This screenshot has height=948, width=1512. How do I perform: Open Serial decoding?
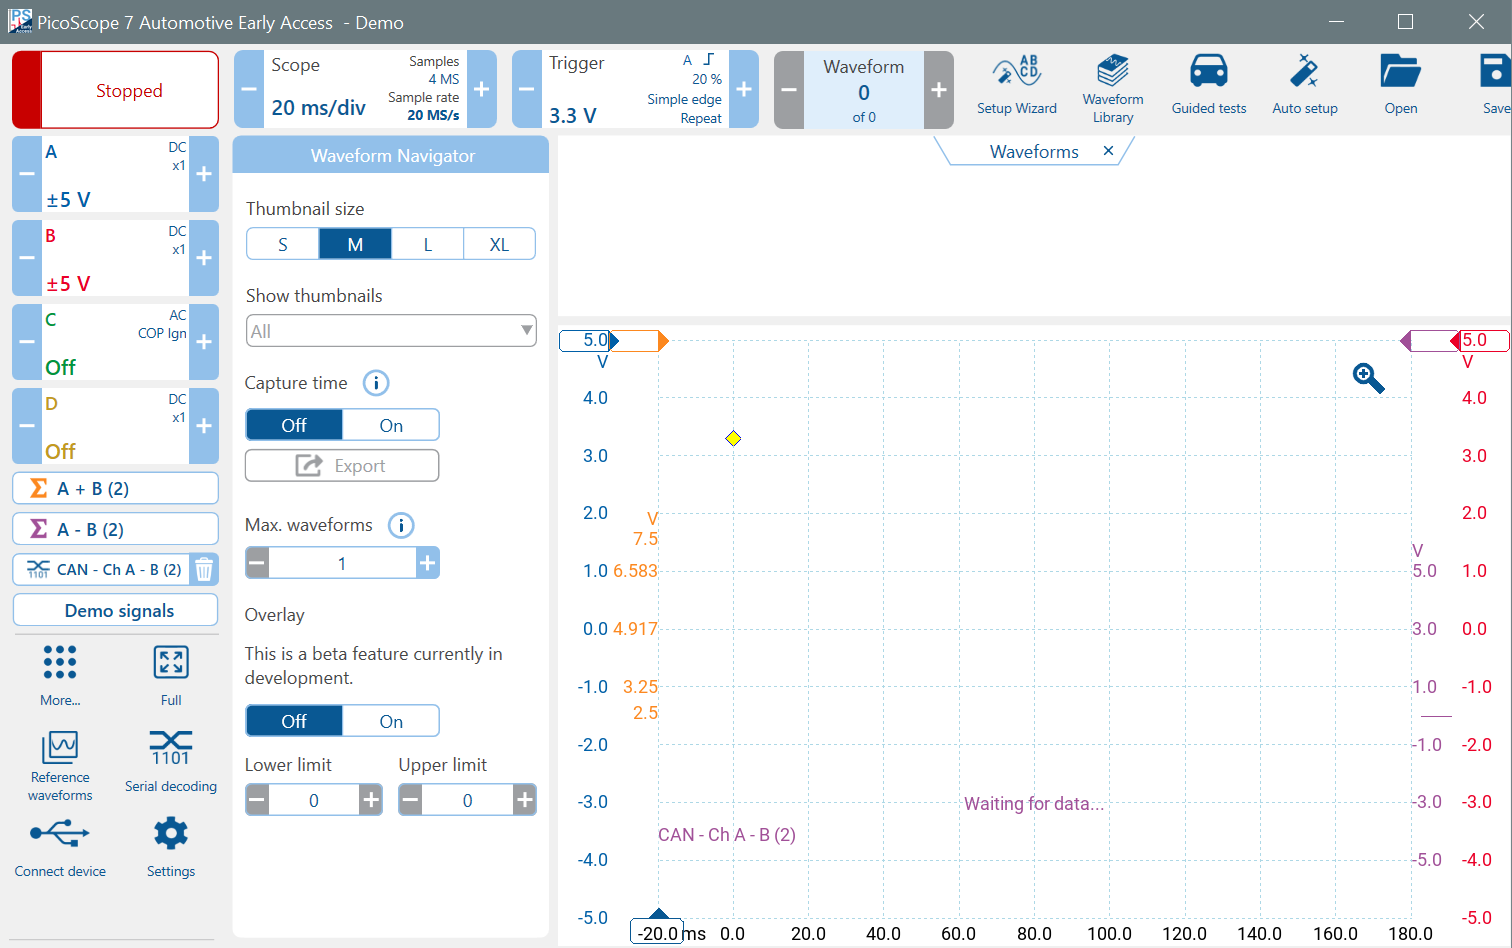click(x=171, y=762)
